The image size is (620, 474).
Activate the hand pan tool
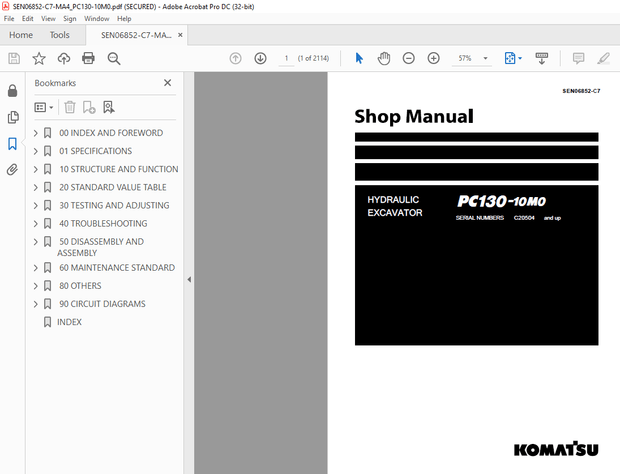pos(384,59)
